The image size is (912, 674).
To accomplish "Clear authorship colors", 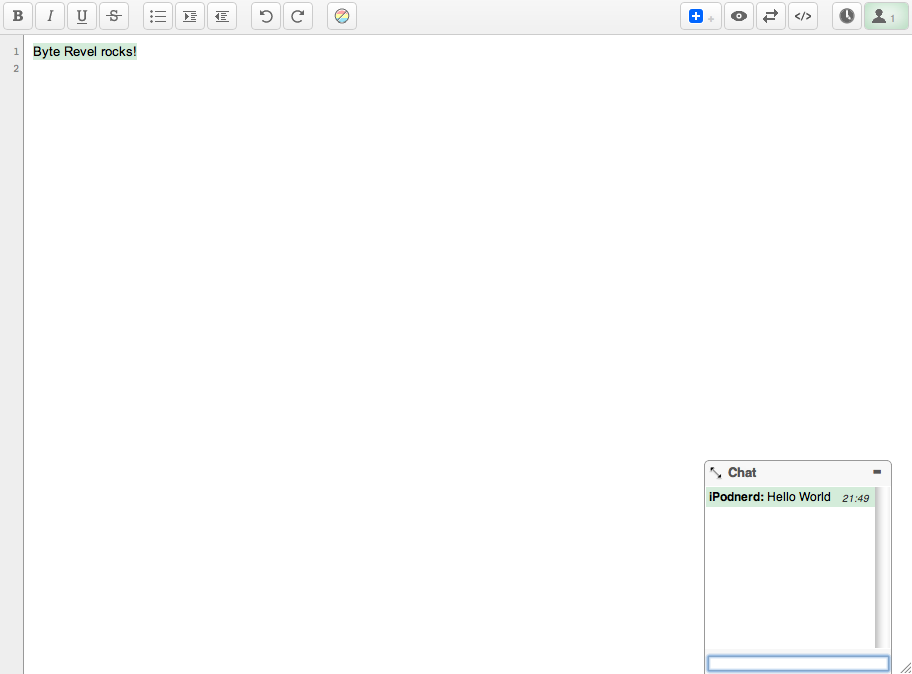I will [342, 16].
